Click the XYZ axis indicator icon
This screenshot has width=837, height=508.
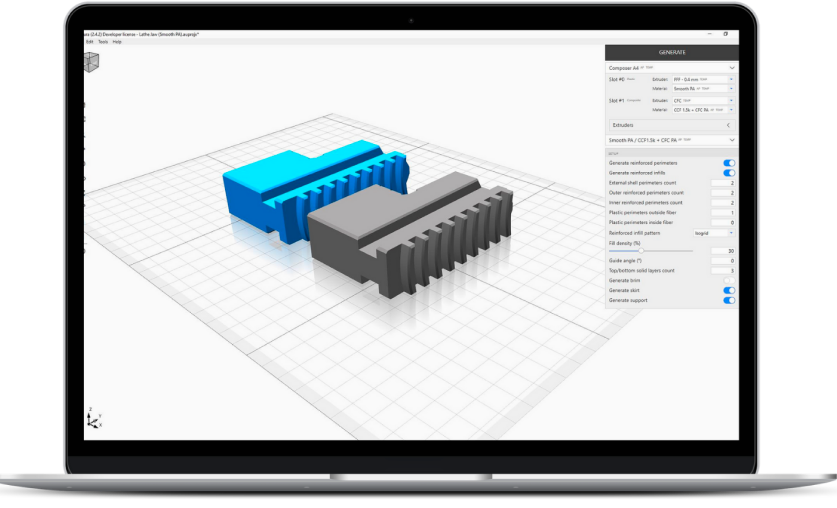tap(94, 418)
